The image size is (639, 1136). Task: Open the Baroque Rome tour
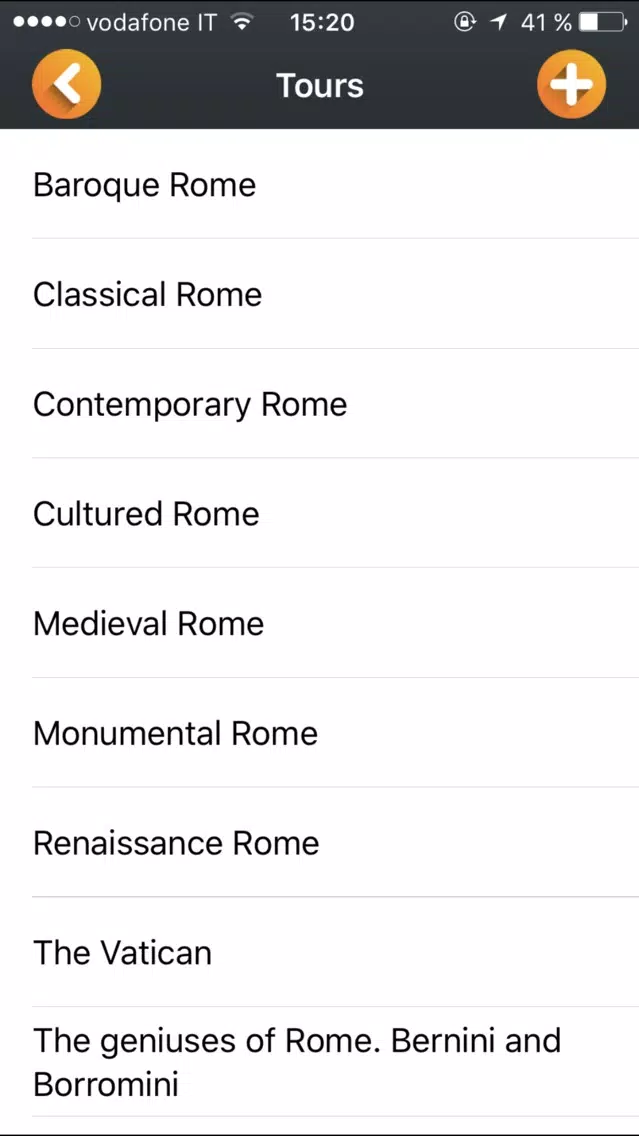tap(144, 185)
